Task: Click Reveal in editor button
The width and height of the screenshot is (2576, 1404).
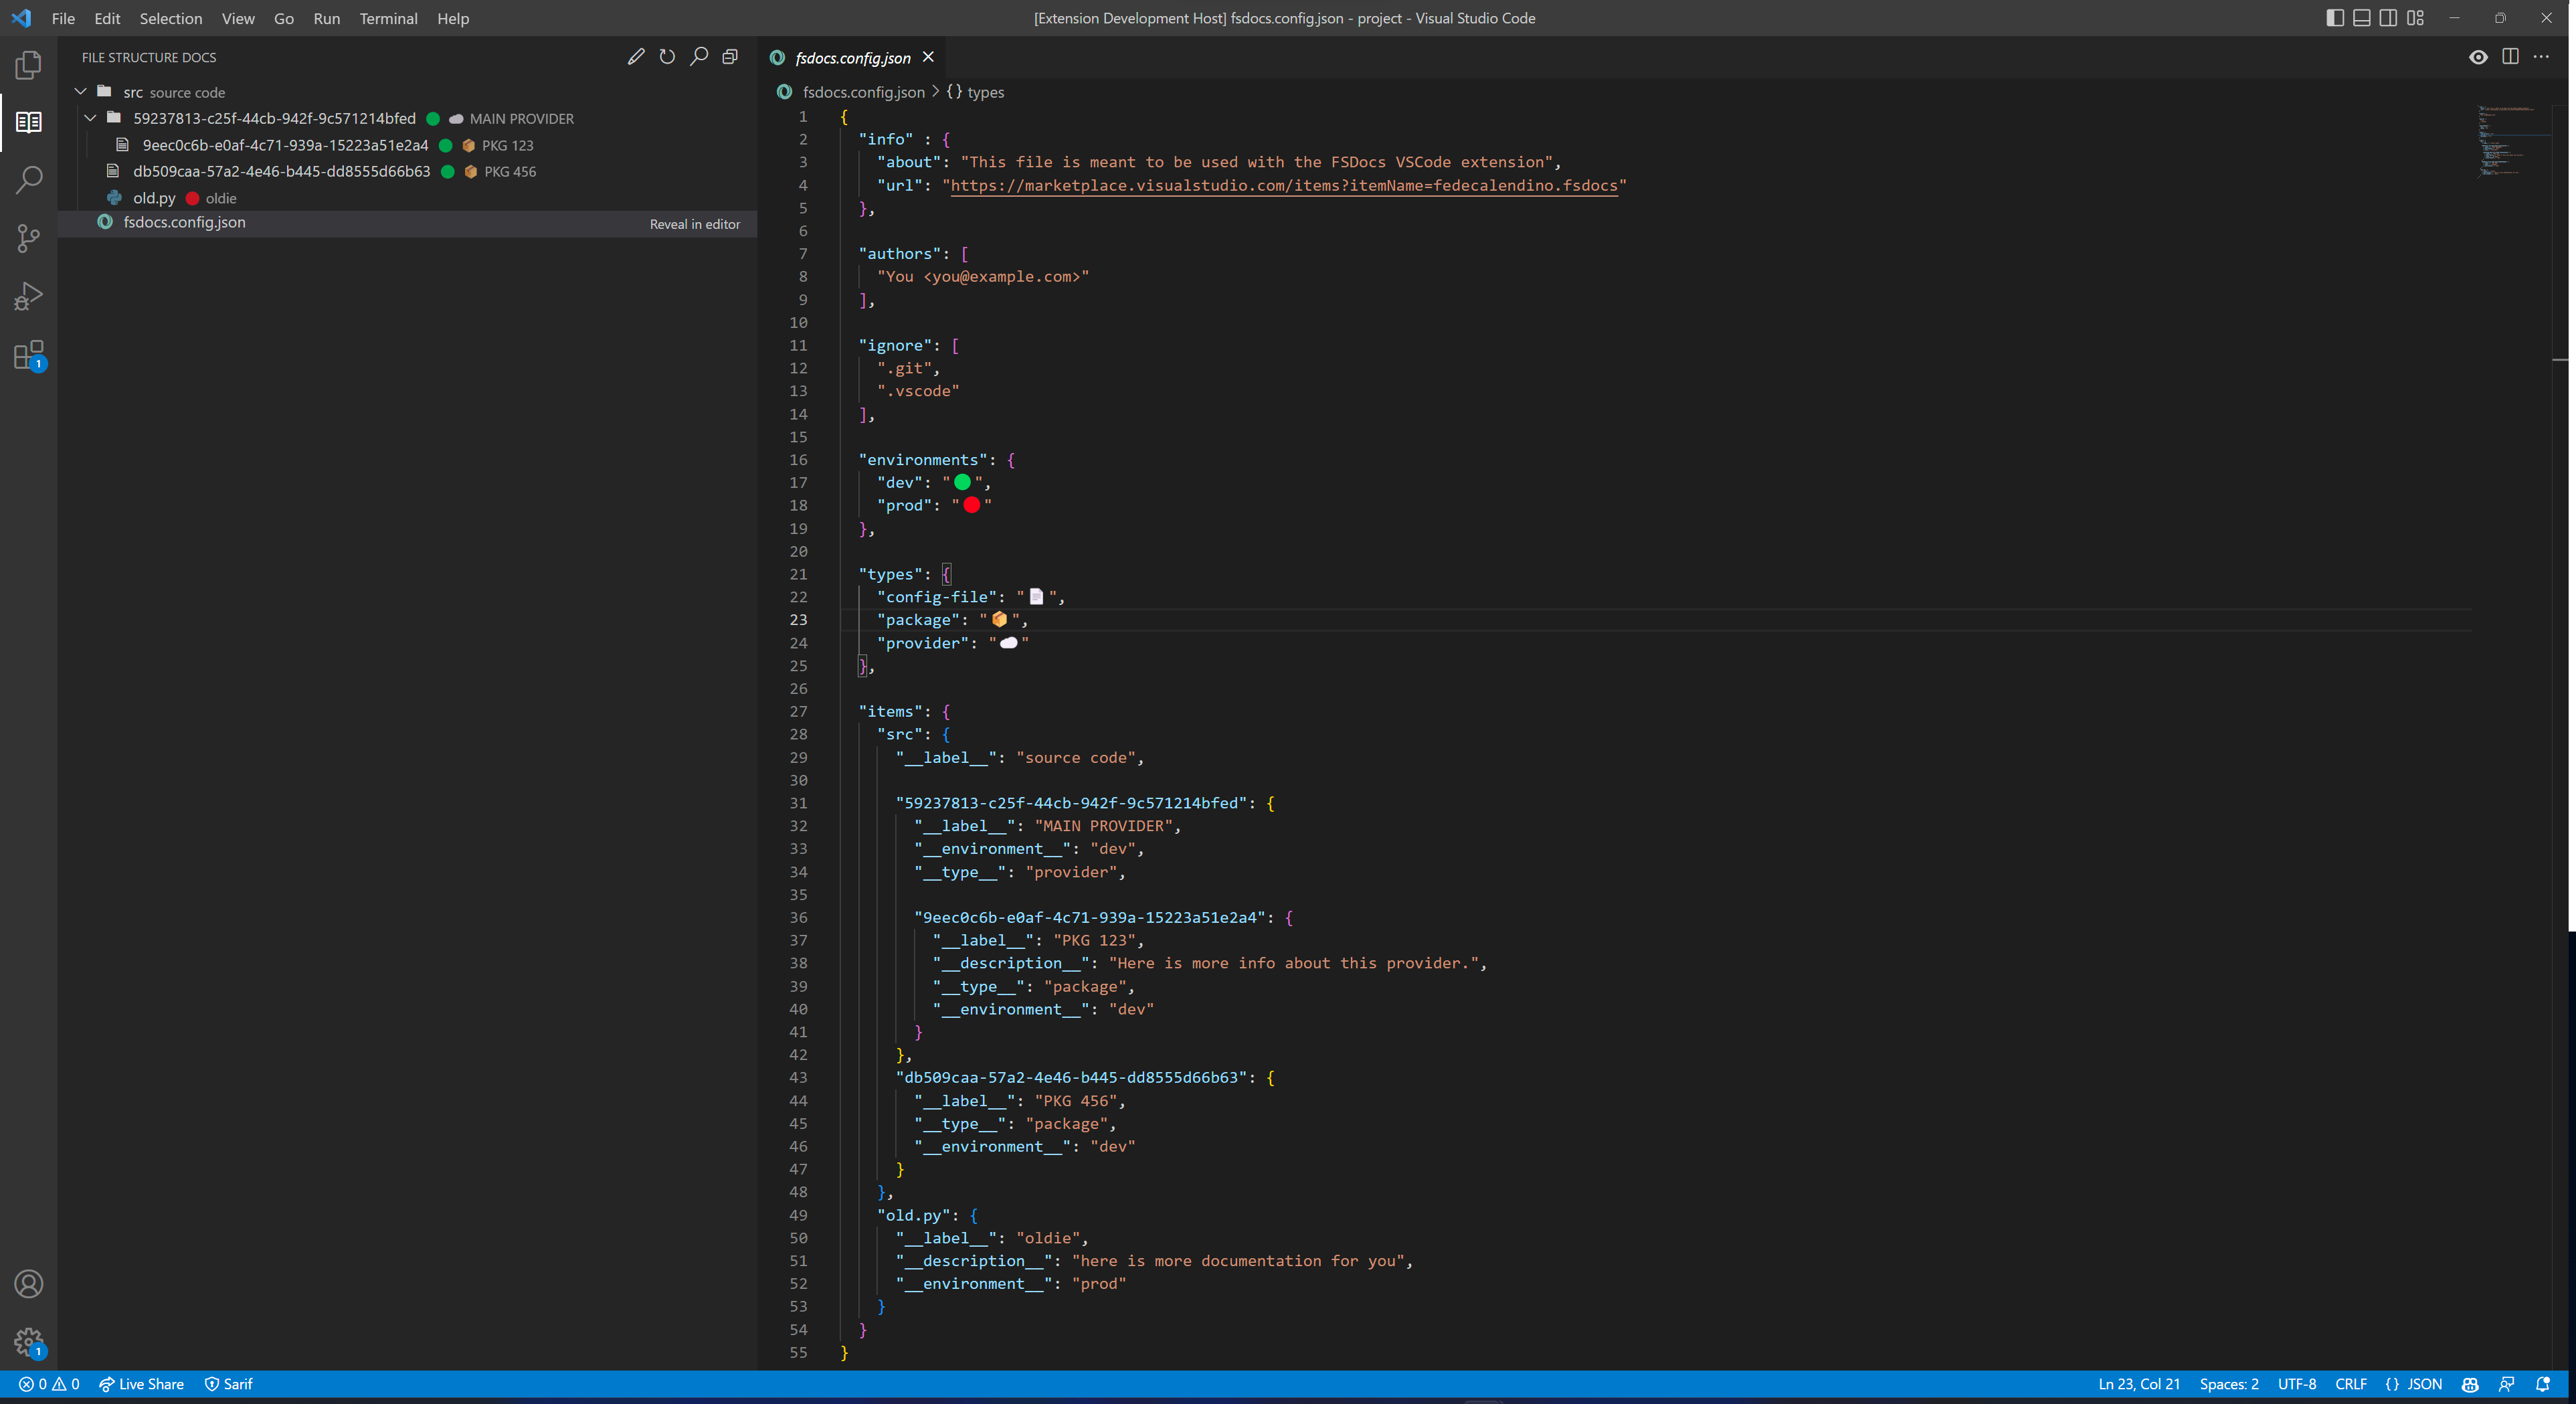Action: [694, 224]
